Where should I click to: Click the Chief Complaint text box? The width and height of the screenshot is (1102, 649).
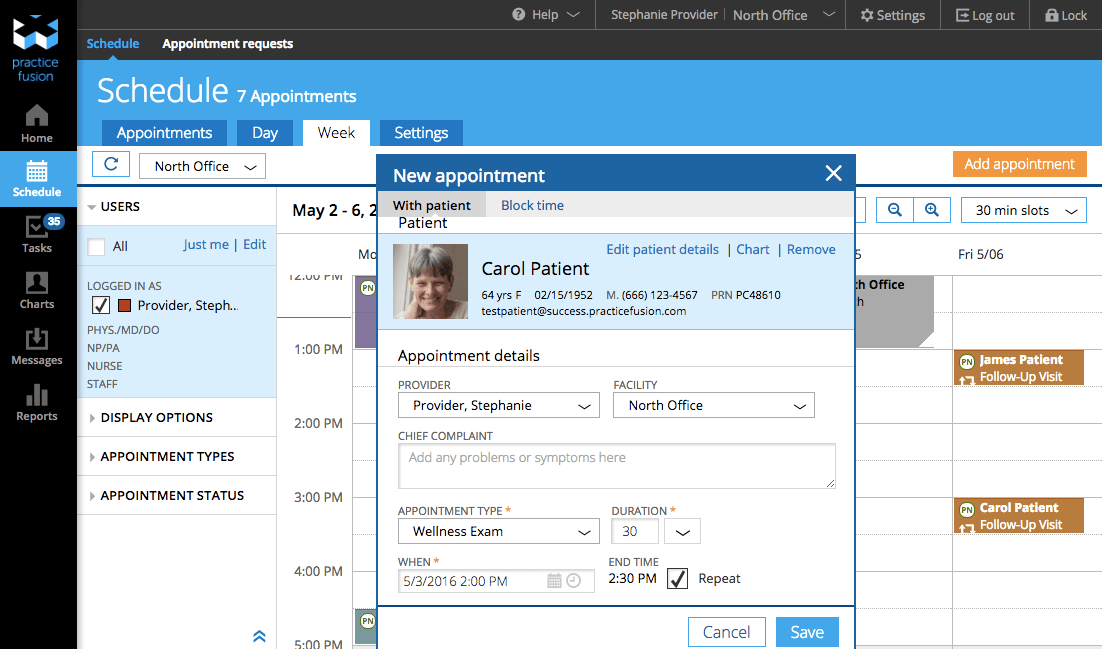[616, 466]
